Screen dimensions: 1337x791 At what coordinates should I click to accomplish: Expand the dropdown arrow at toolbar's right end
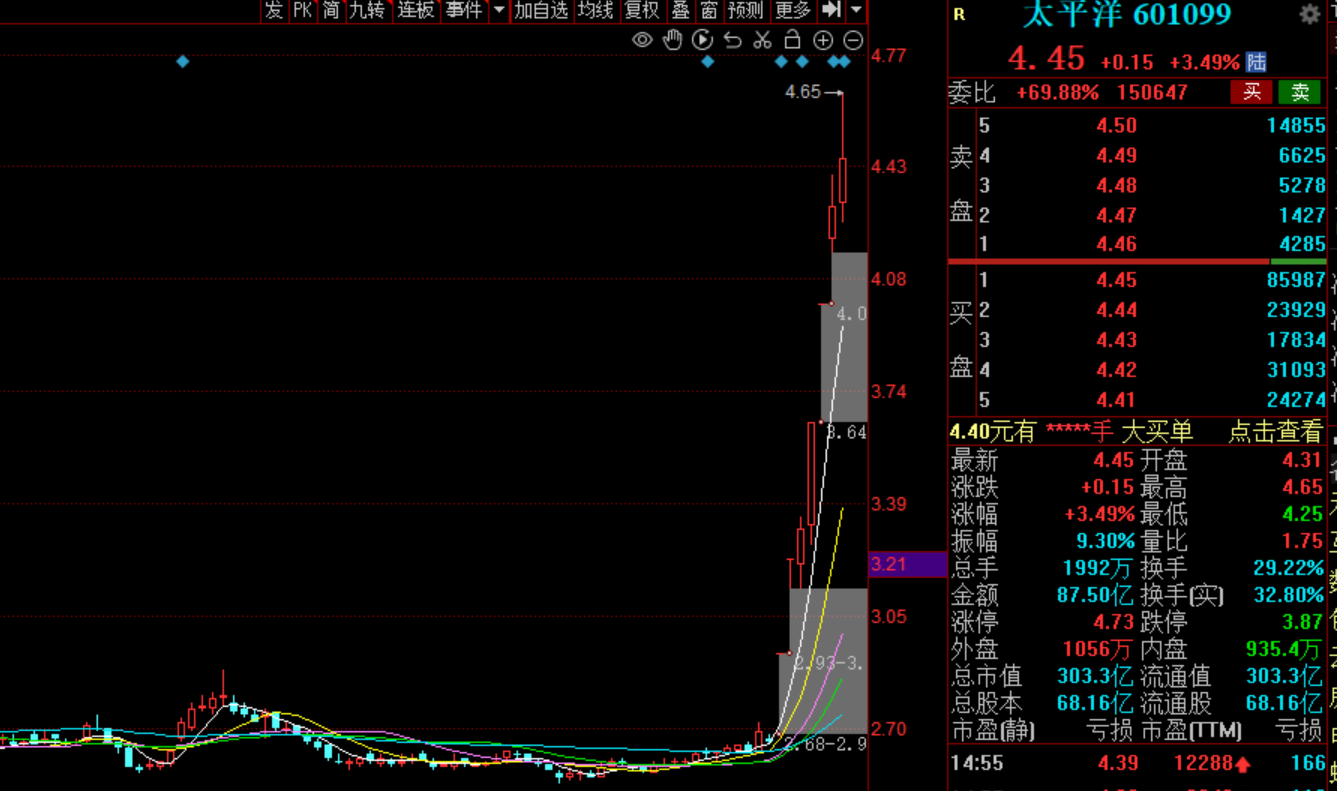(x=856, y=10)
